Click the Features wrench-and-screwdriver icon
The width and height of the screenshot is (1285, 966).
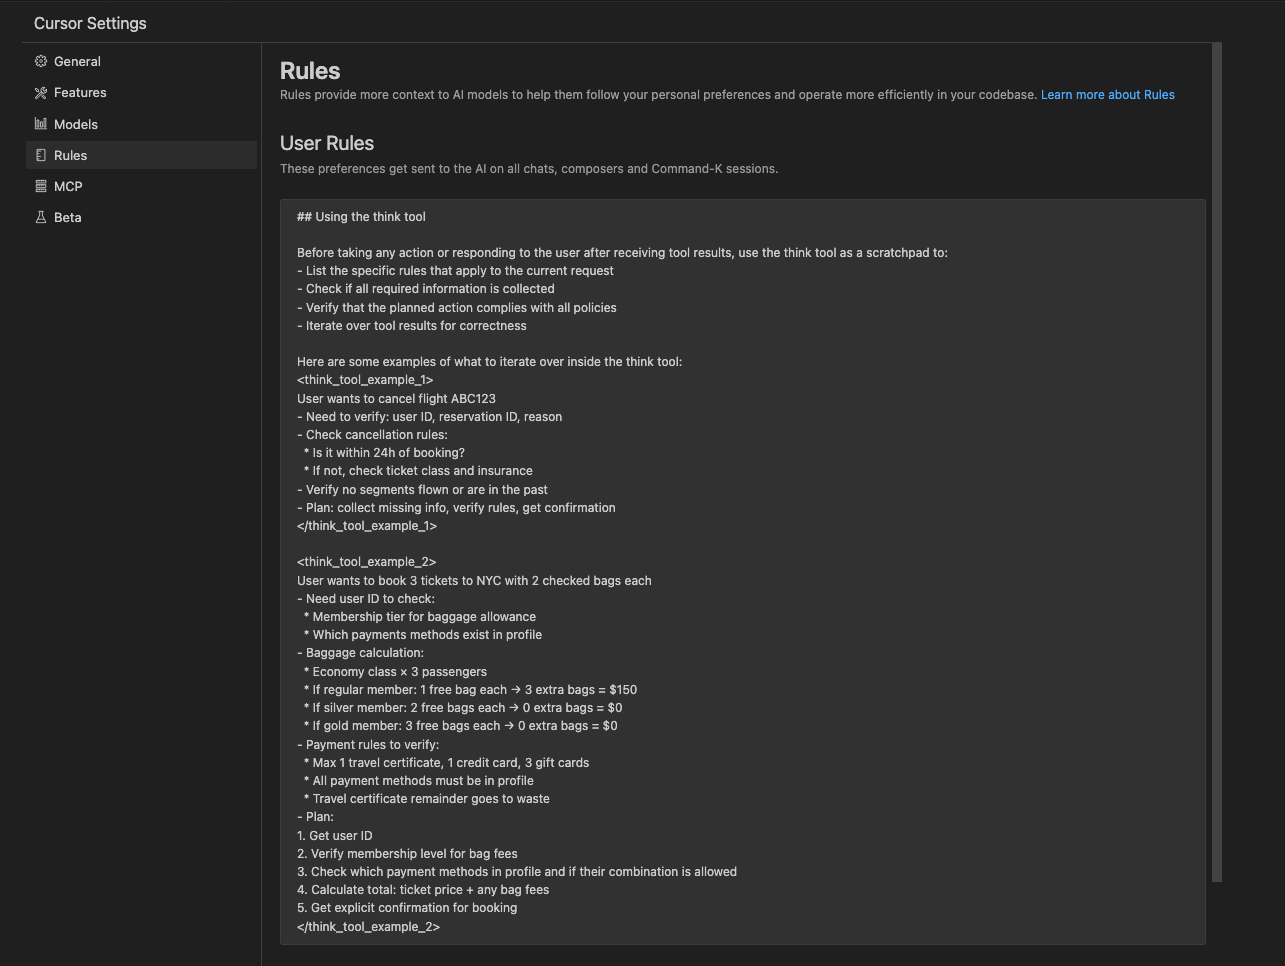coord(41,93)
